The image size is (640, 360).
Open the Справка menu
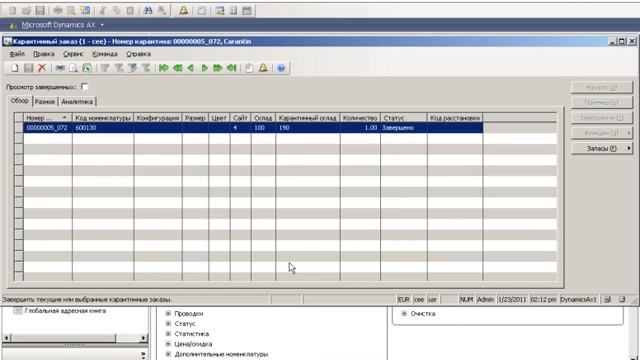[138, 54]
